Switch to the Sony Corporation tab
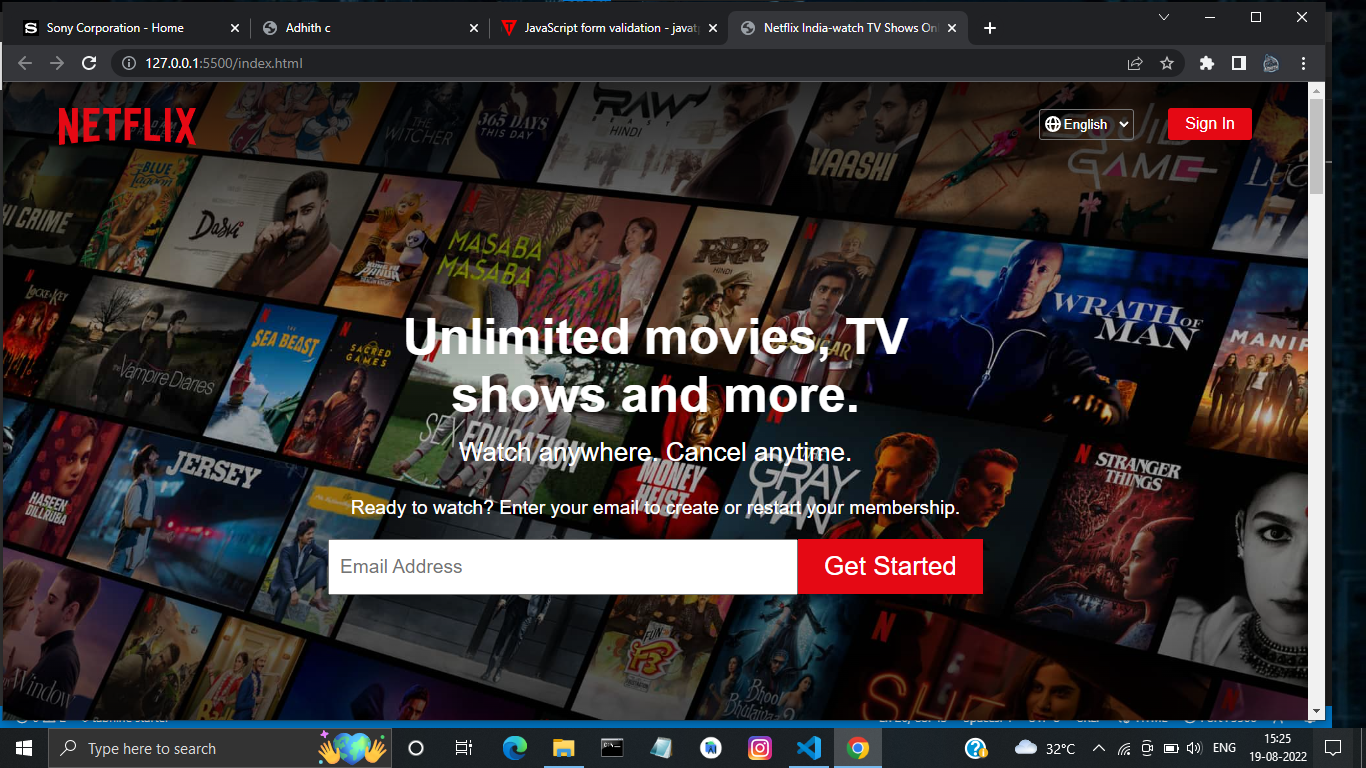Image resolution: width=1366 pixels, height=768 pixels. (115, 28)
